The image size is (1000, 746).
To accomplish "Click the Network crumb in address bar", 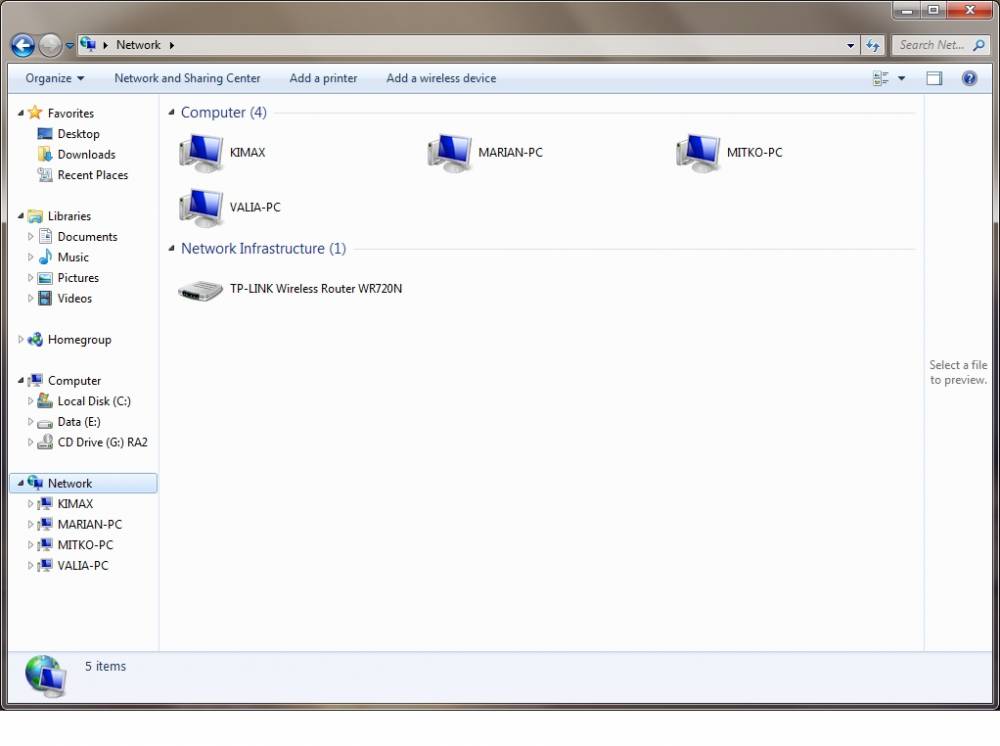I will (x=138, y=45).
